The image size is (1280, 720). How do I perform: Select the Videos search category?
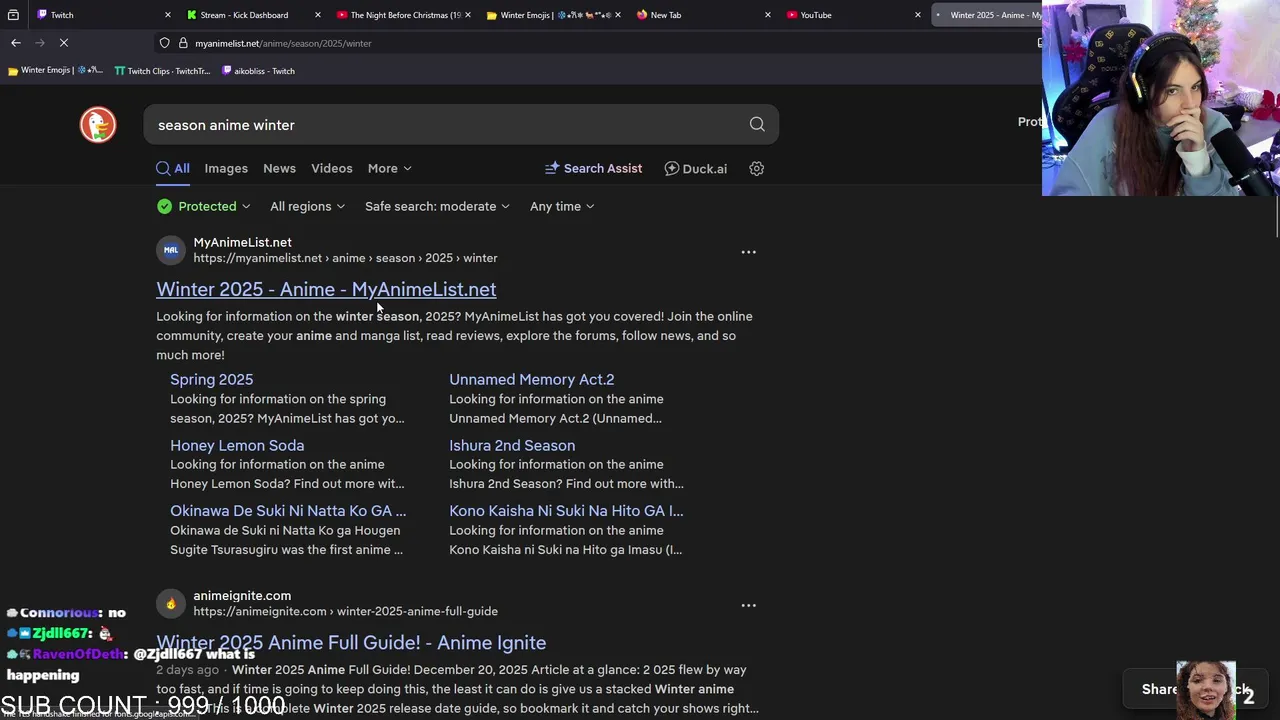[332, 169]
